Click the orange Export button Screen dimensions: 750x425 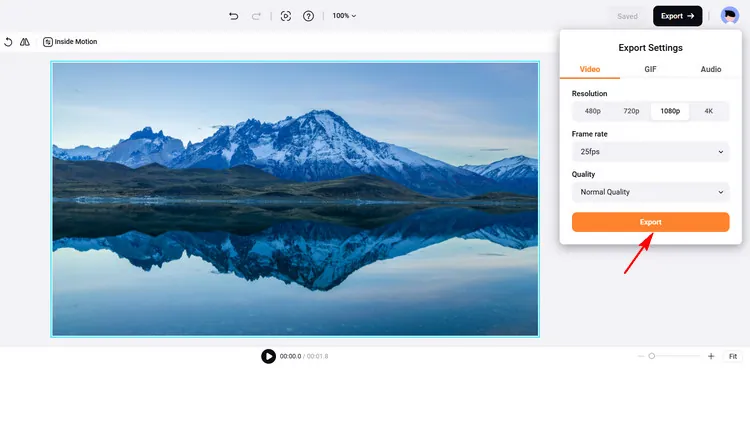pyautogui.click(x=651, y=222)
